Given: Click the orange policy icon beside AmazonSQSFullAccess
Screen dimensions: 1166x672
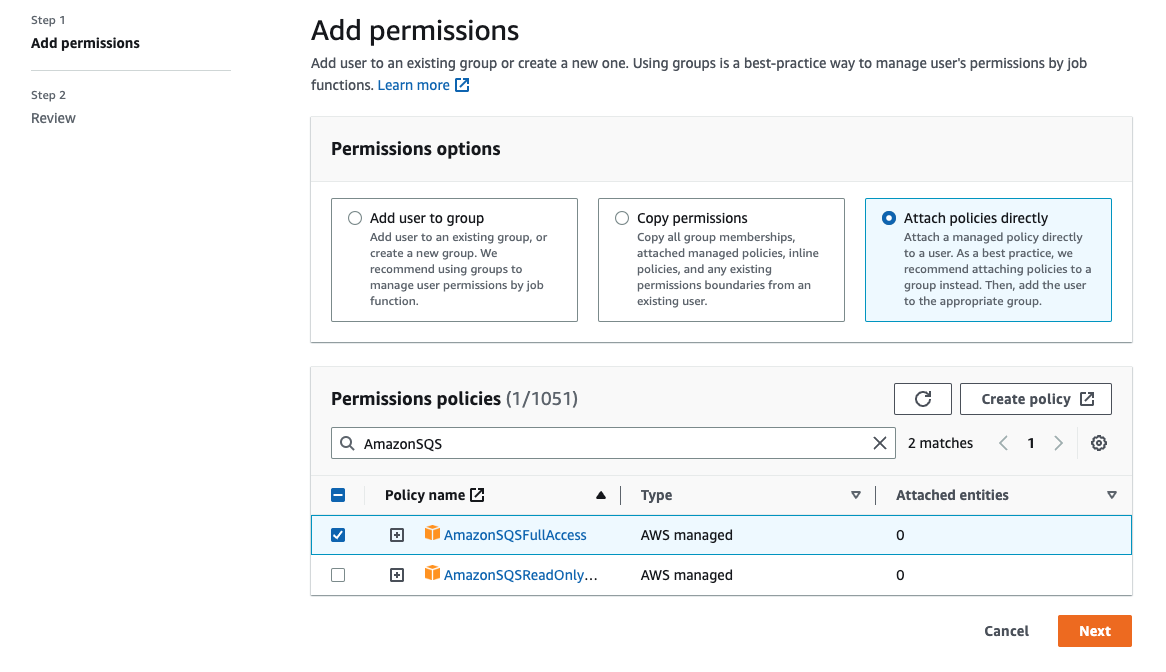Looking at the screenshot, I should (x=430, y=534).
